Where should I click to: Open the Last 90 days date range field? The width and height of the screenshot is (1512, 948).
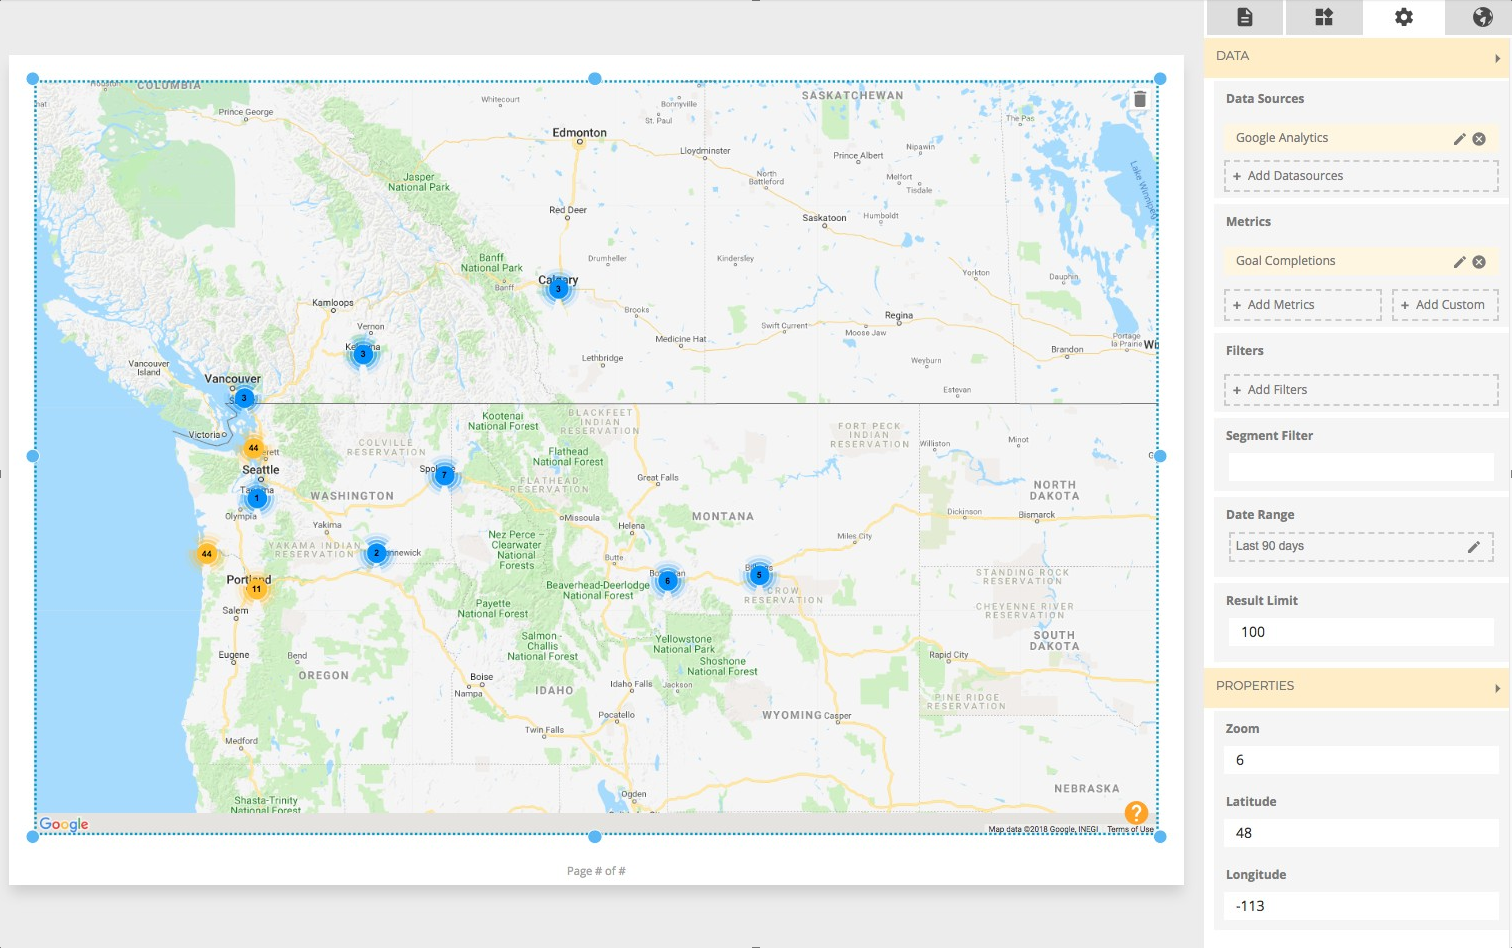[1361, 547]
